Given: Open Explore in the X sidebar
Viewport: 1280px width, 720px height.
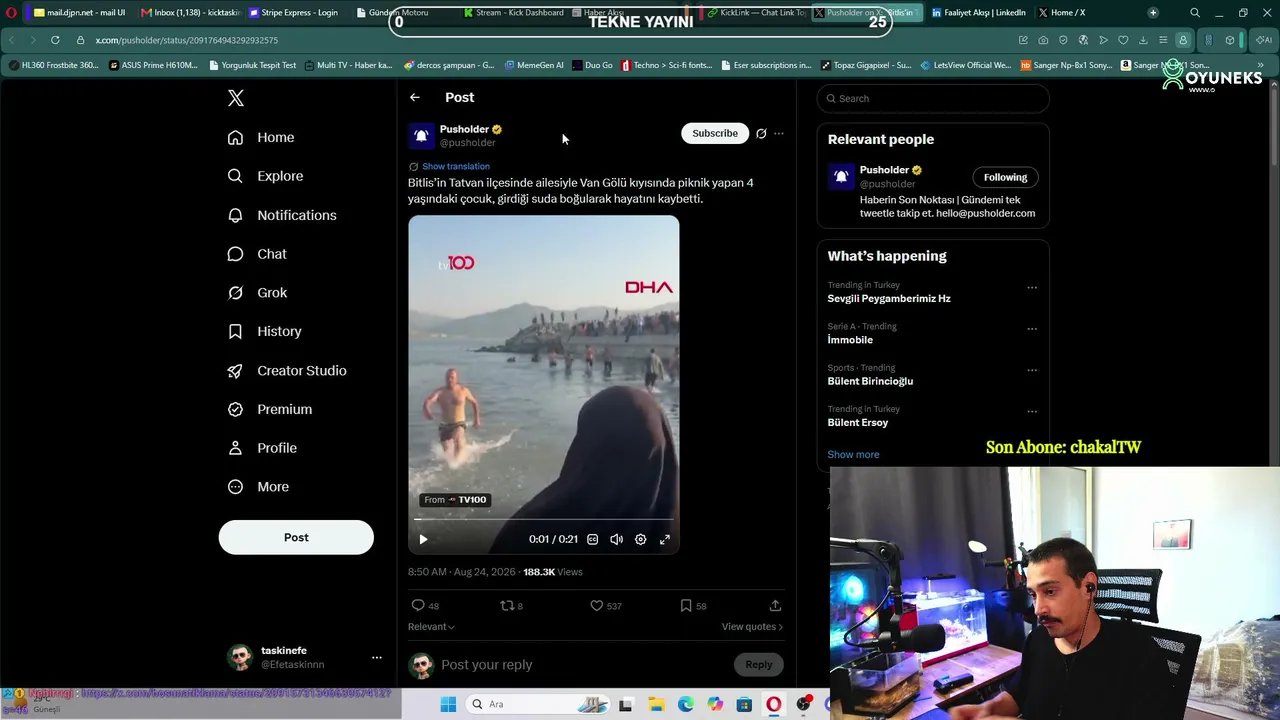Looking at the screenshot, I should [x=265, y=176].
